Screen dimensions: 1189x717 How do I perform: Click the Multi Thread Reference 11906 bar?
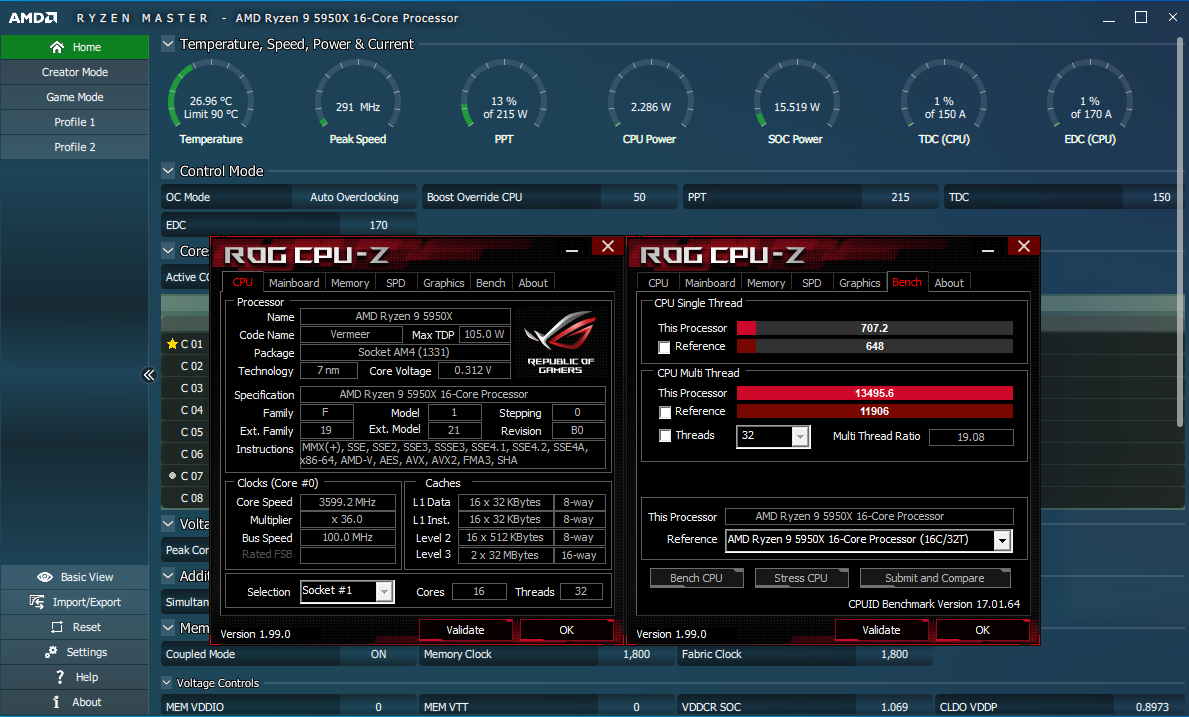pos(874,412)
